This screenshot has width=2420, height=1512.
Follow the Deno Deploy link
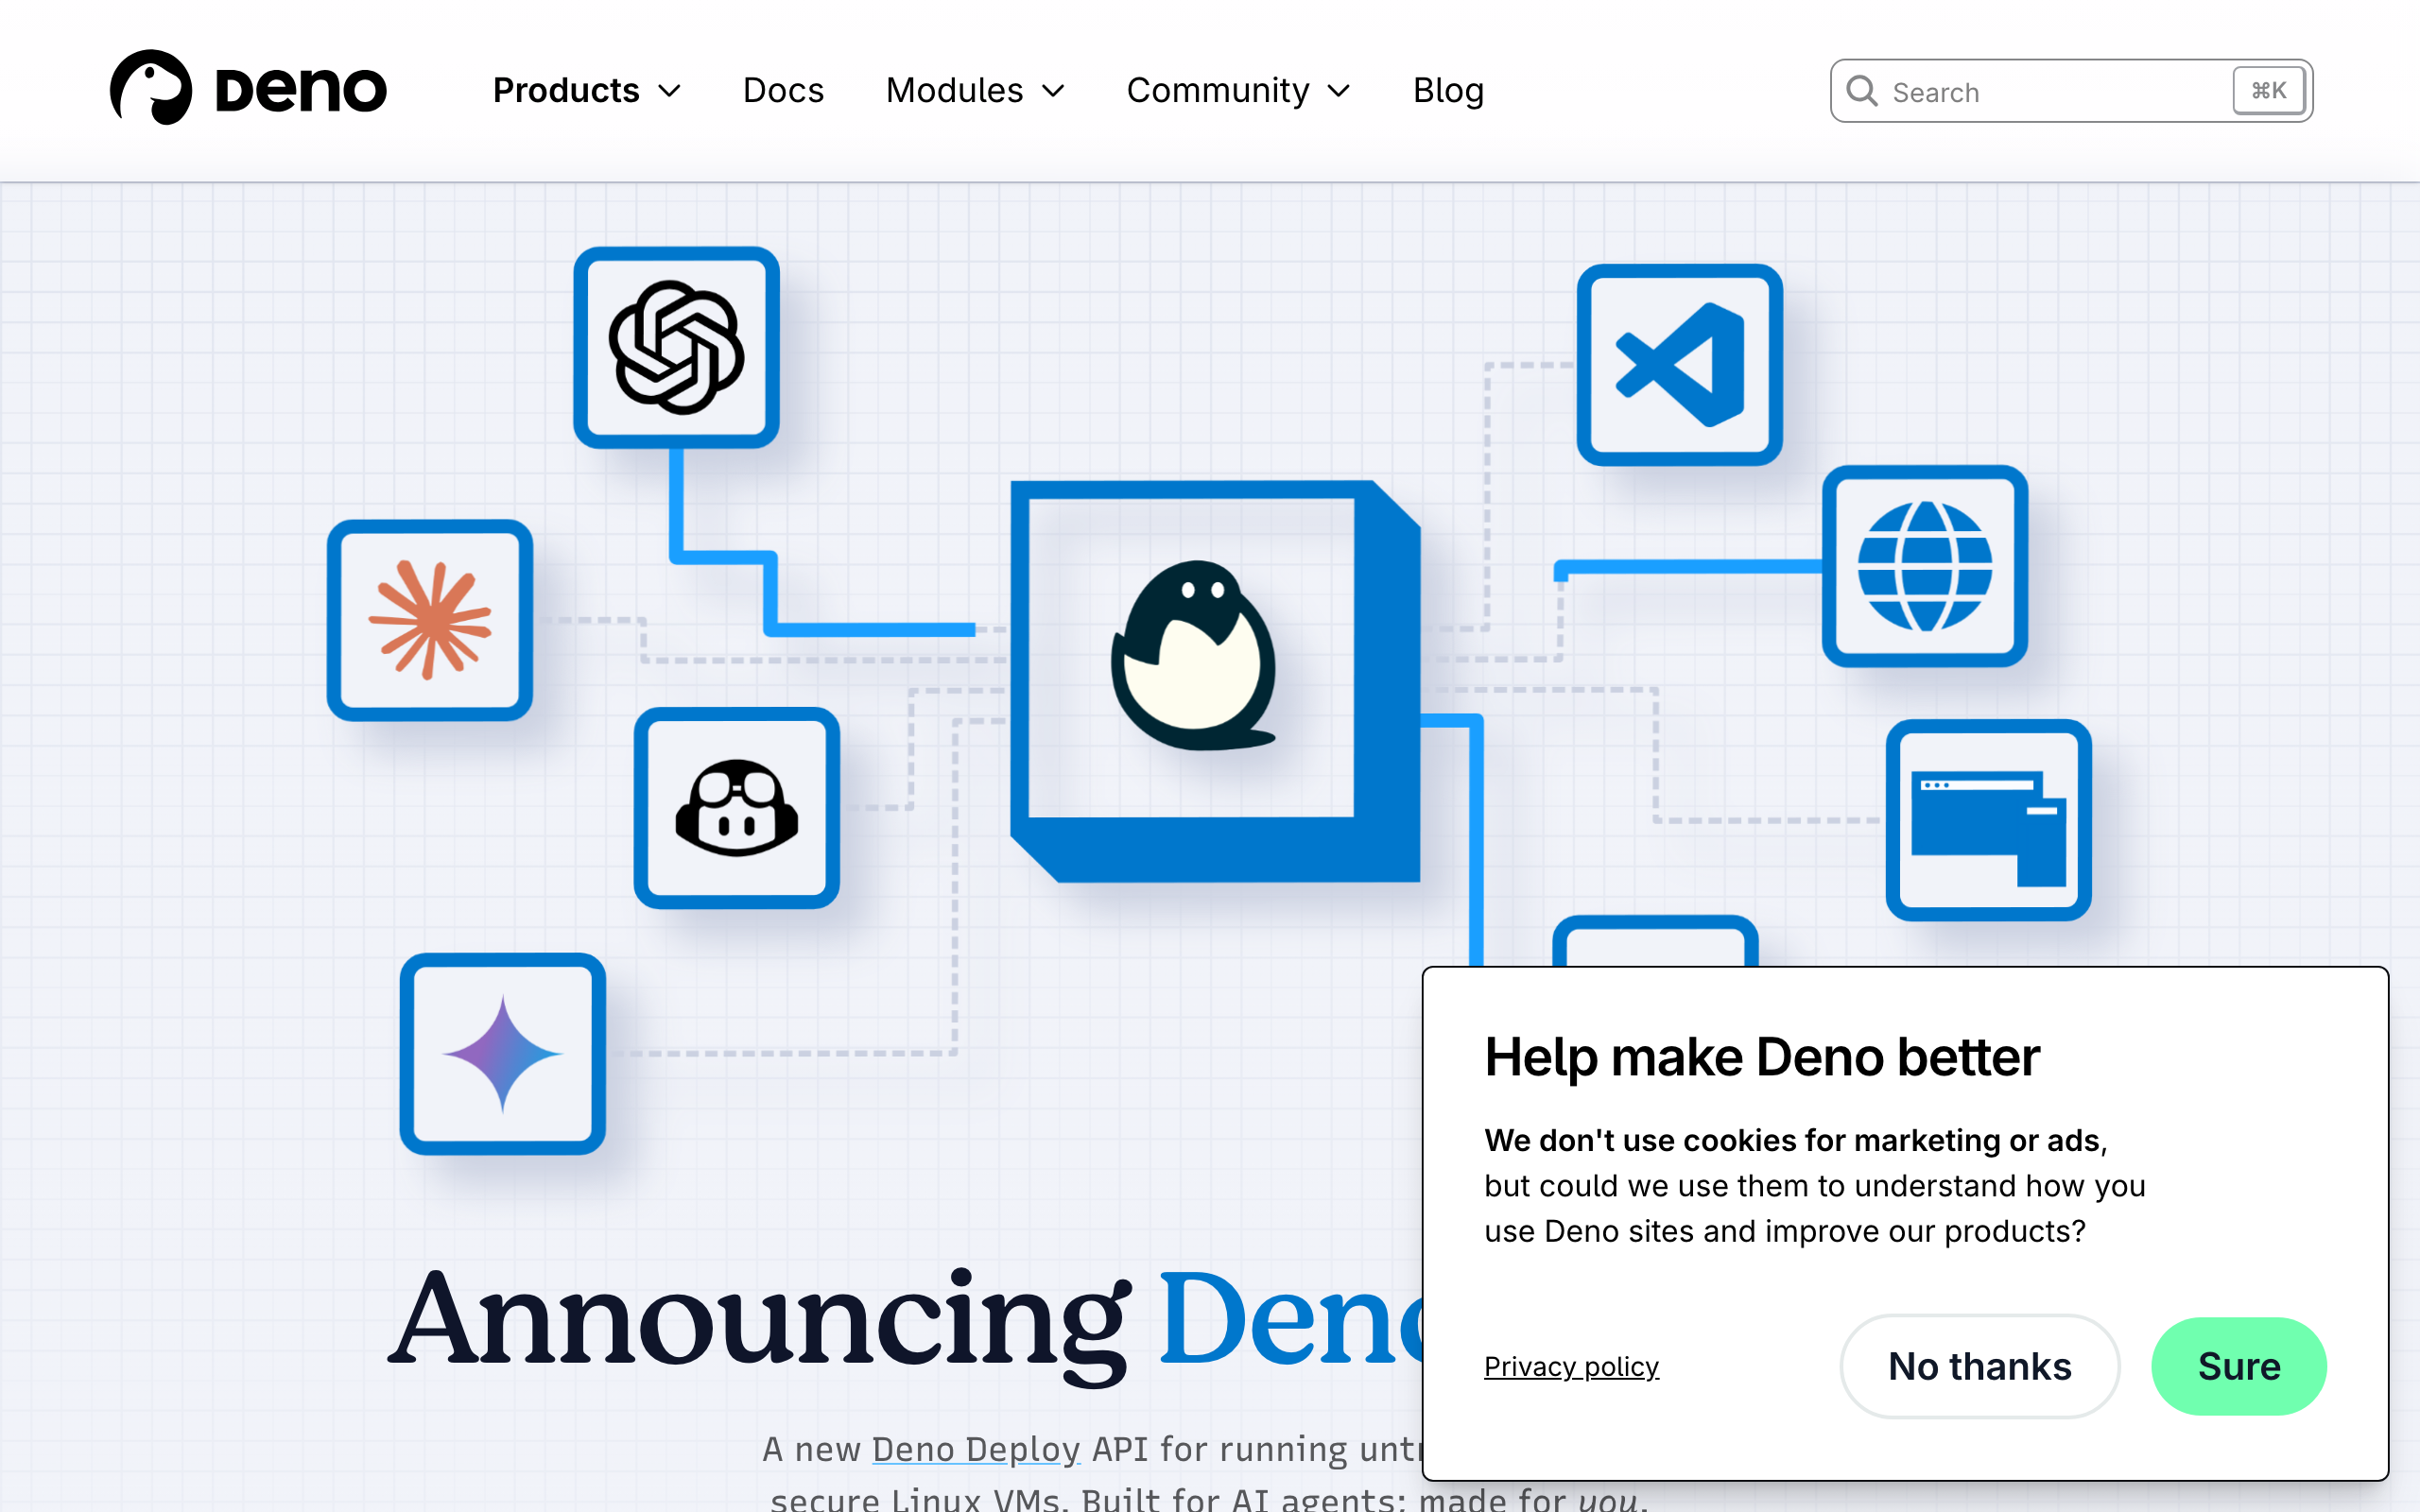975,1449
